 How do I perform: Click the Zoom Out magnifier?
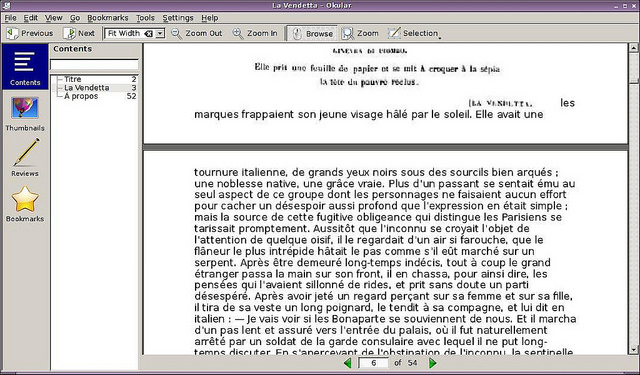pyautogui.click(x=196, y=33)
